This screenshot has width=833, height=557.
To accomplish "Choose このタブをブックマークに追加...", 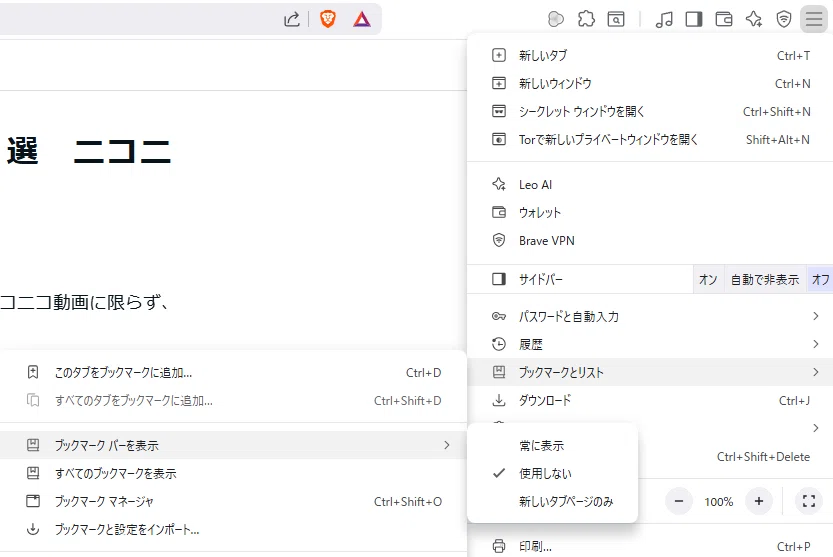I will (x=233, y=372).
